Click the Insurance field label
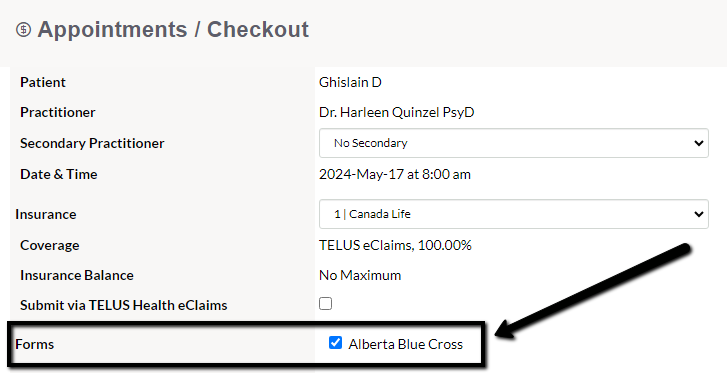The image size is (727, 373). pos(45,214)
